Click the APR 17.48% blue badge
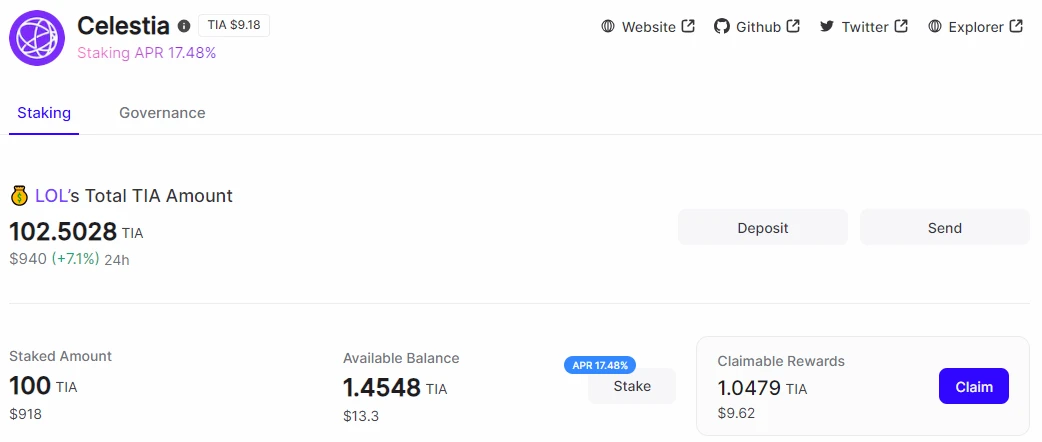The width and height of the screenshot is (1042, 442). (x=600, y=365)
